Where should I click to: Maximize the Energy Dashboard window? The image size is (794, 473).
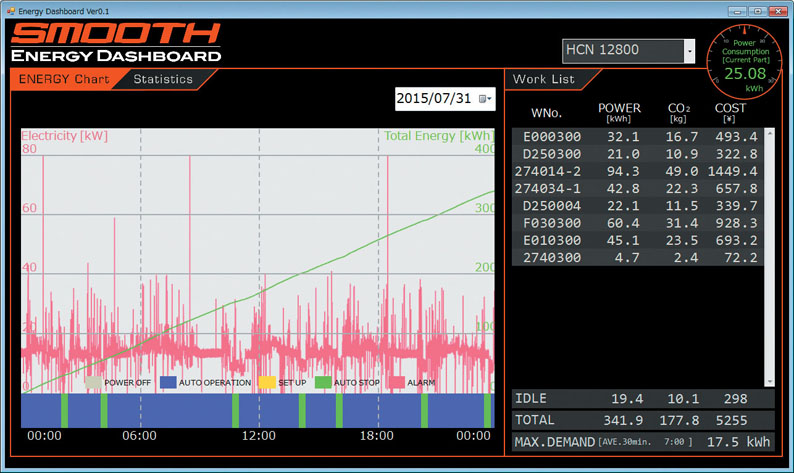756,8
